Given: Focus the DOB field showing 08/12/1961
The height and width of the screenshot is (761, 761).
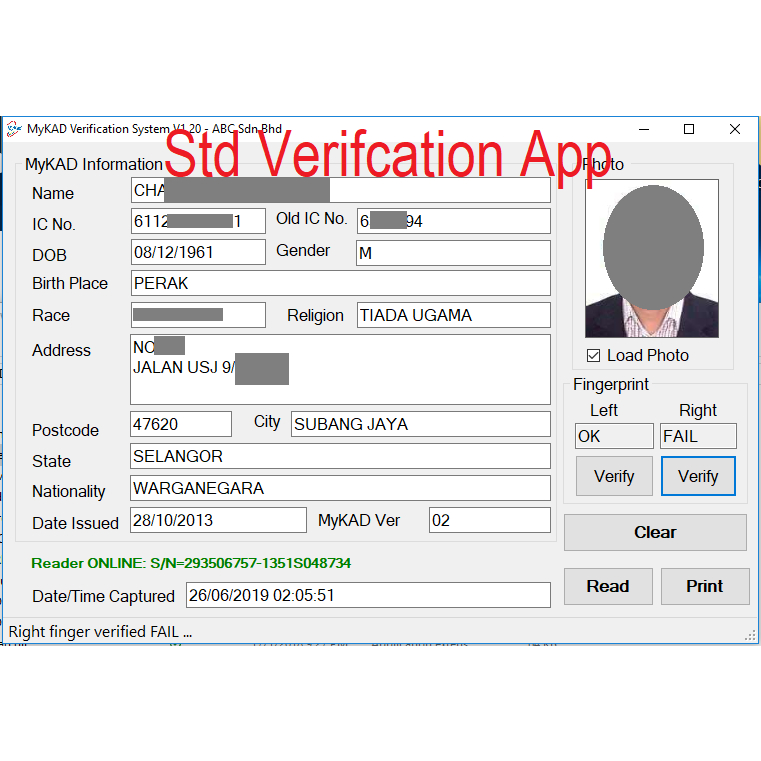Looking at the screenshot, I should tap(198, 252).
